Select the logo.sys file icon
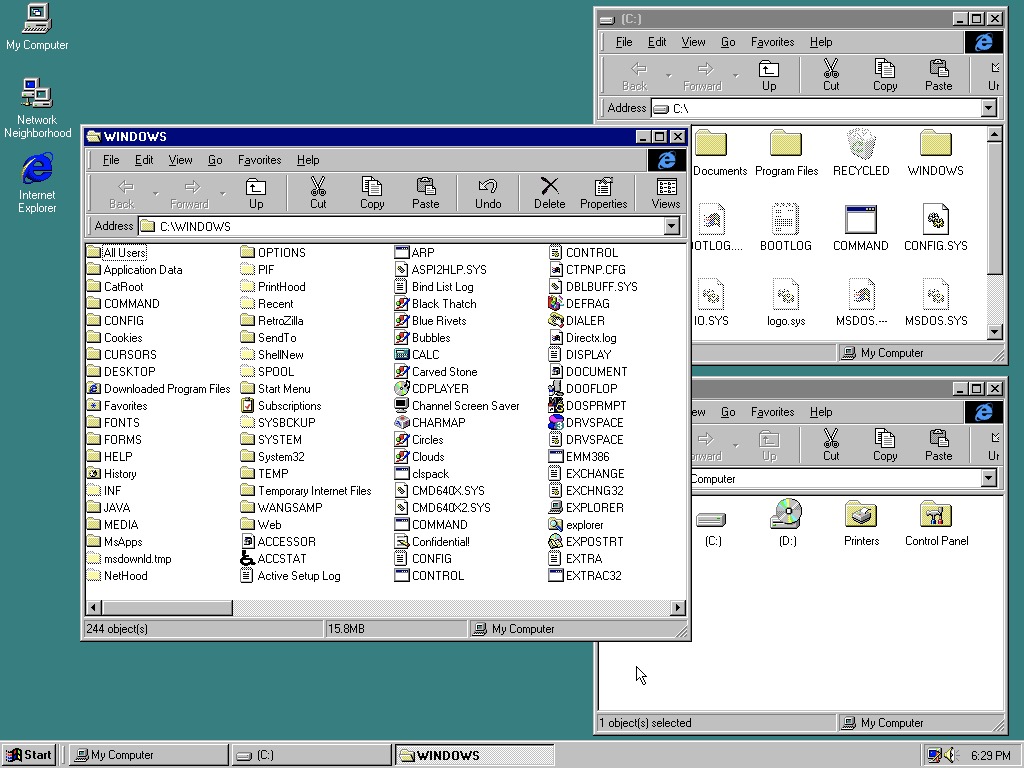Image resolution: width=1024 pixels, height=768 pixels. click(786, 303)
